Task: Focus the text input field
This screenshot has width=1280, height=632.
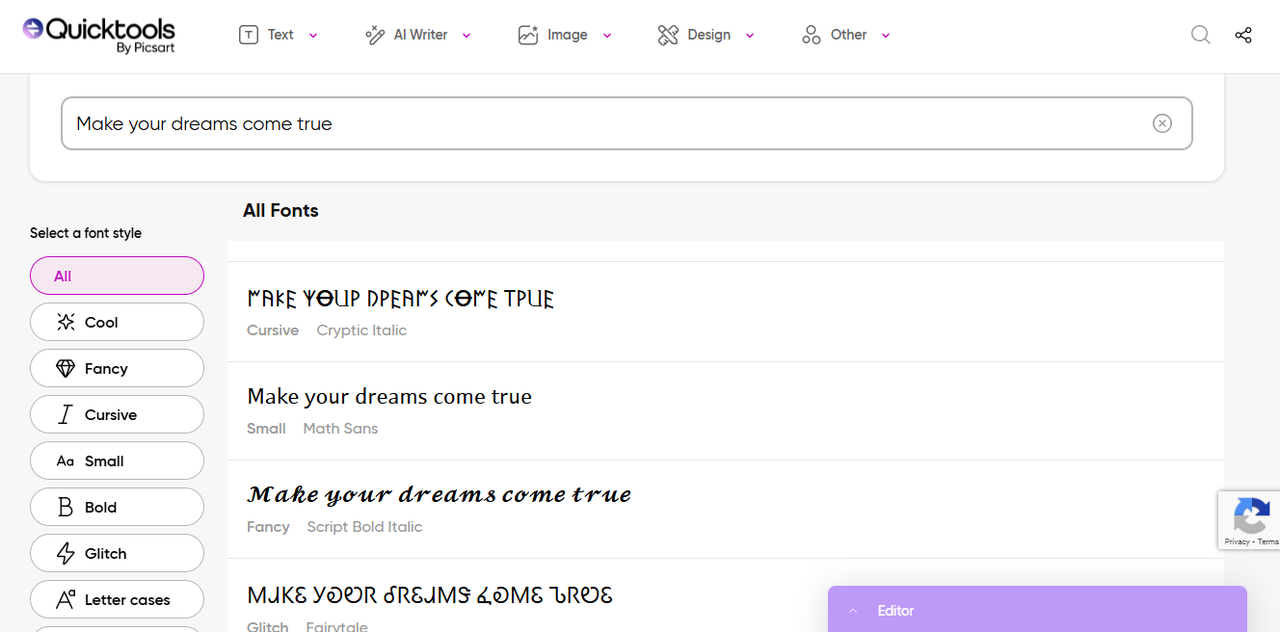Action: click(626, 123)
